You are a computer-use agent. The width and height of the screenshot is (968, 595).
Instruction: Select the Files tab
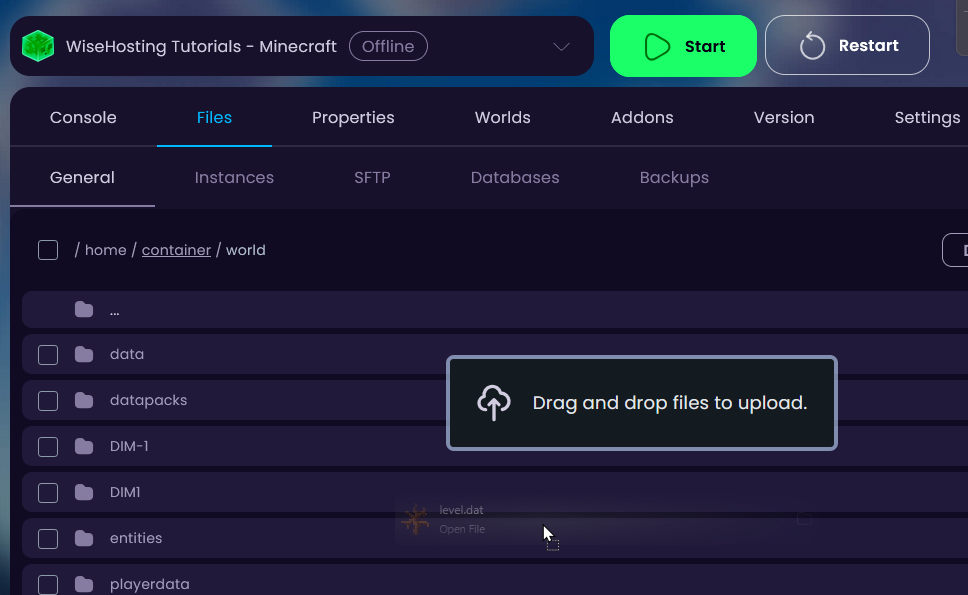click(x=214, y=117)
